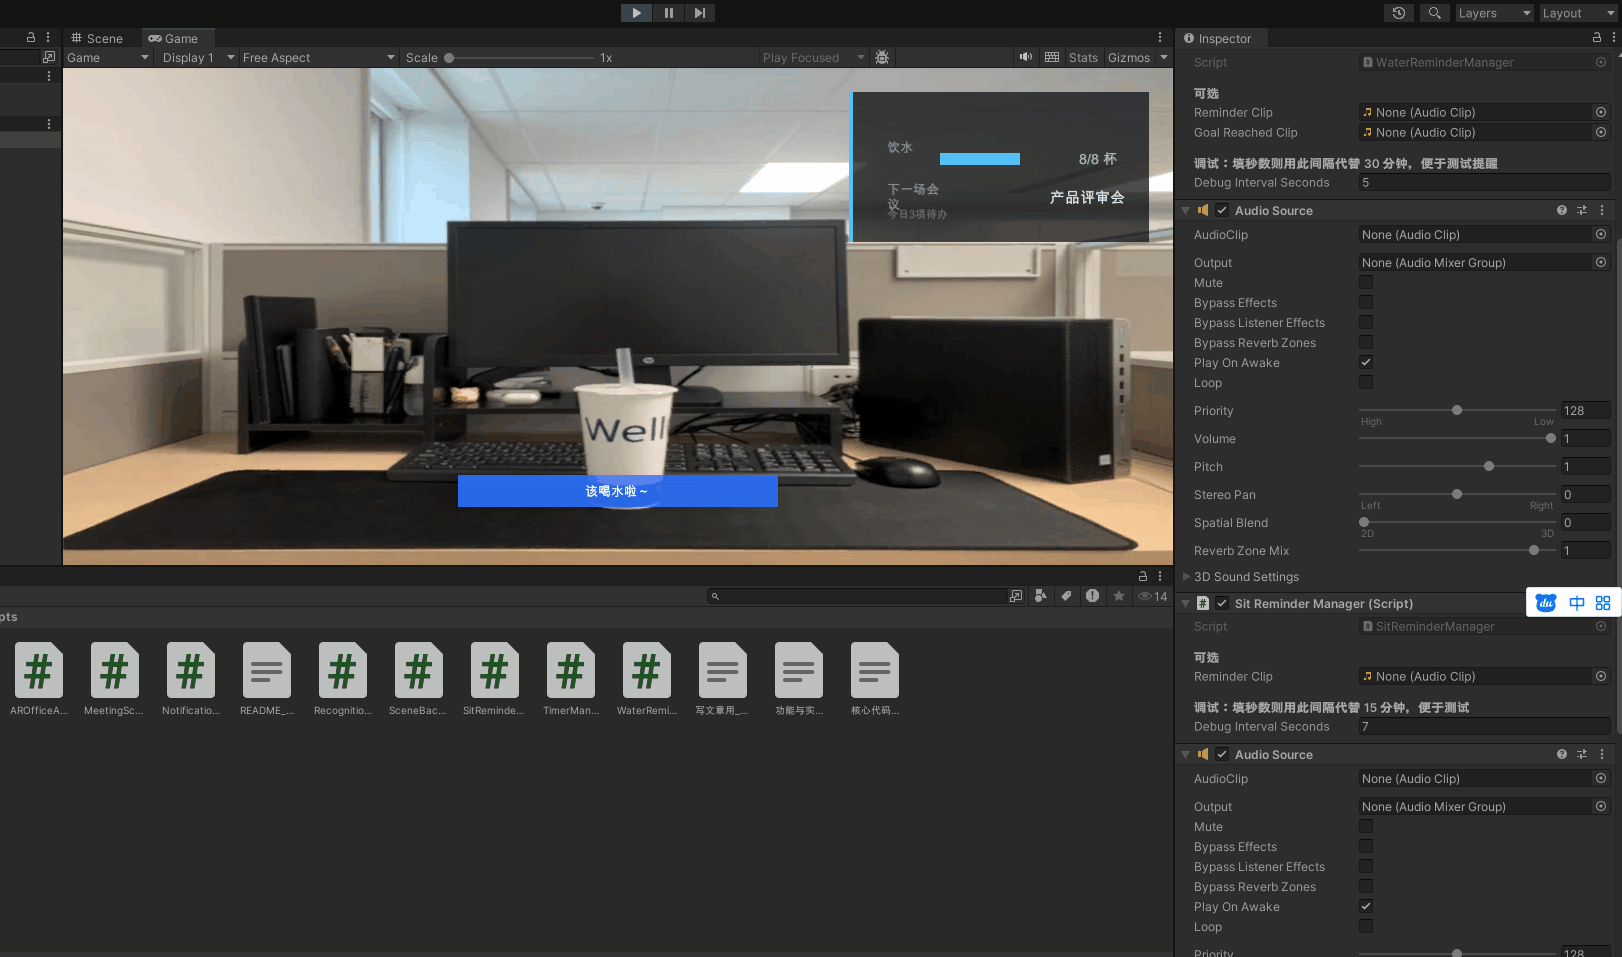Disable the Sit Reminder Manager script checkbox
Screen dimensions: 1622x957
tap(1222, 603)
